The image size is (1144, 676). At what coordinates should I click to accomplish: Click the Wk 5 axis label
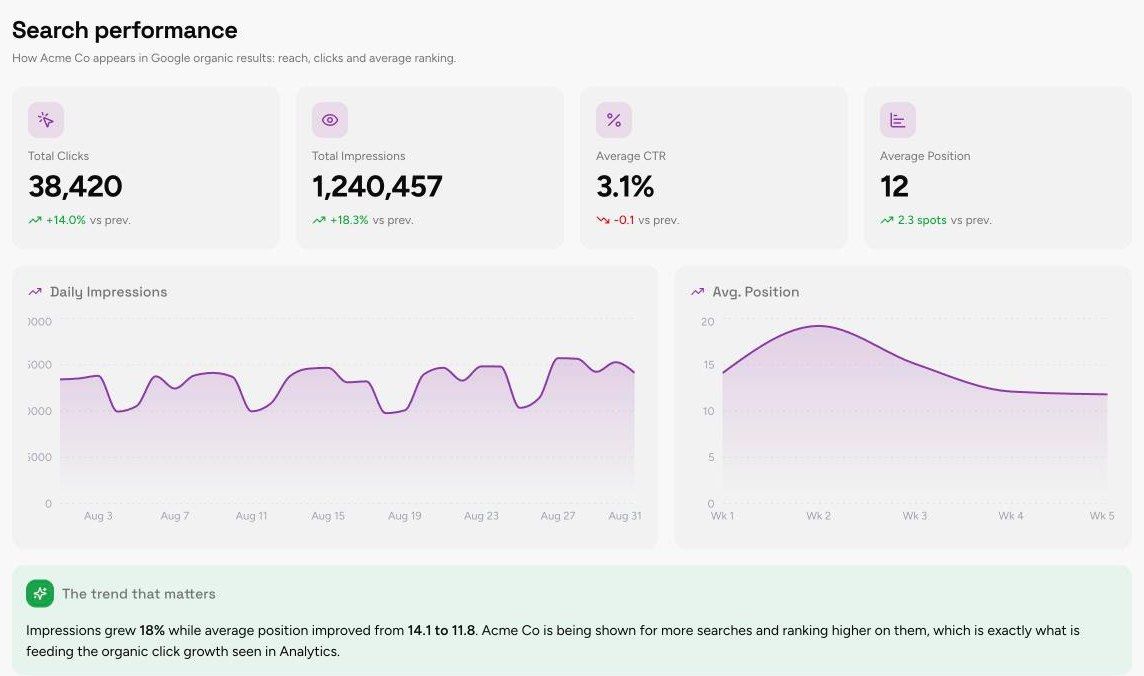[x=1102, y=516]
